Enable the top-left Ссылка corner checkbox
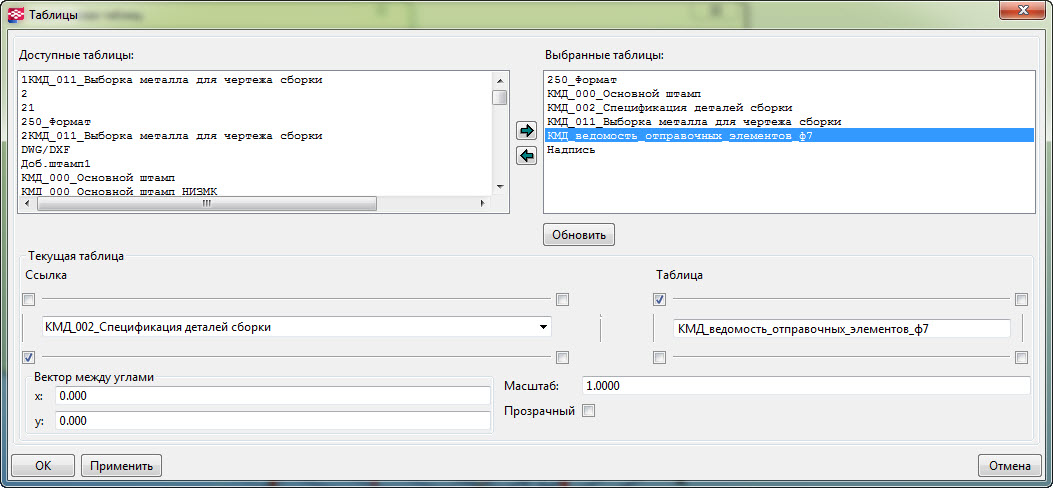Image resolution: width=1053 pixels, height=488 pixels. [28, 299]
